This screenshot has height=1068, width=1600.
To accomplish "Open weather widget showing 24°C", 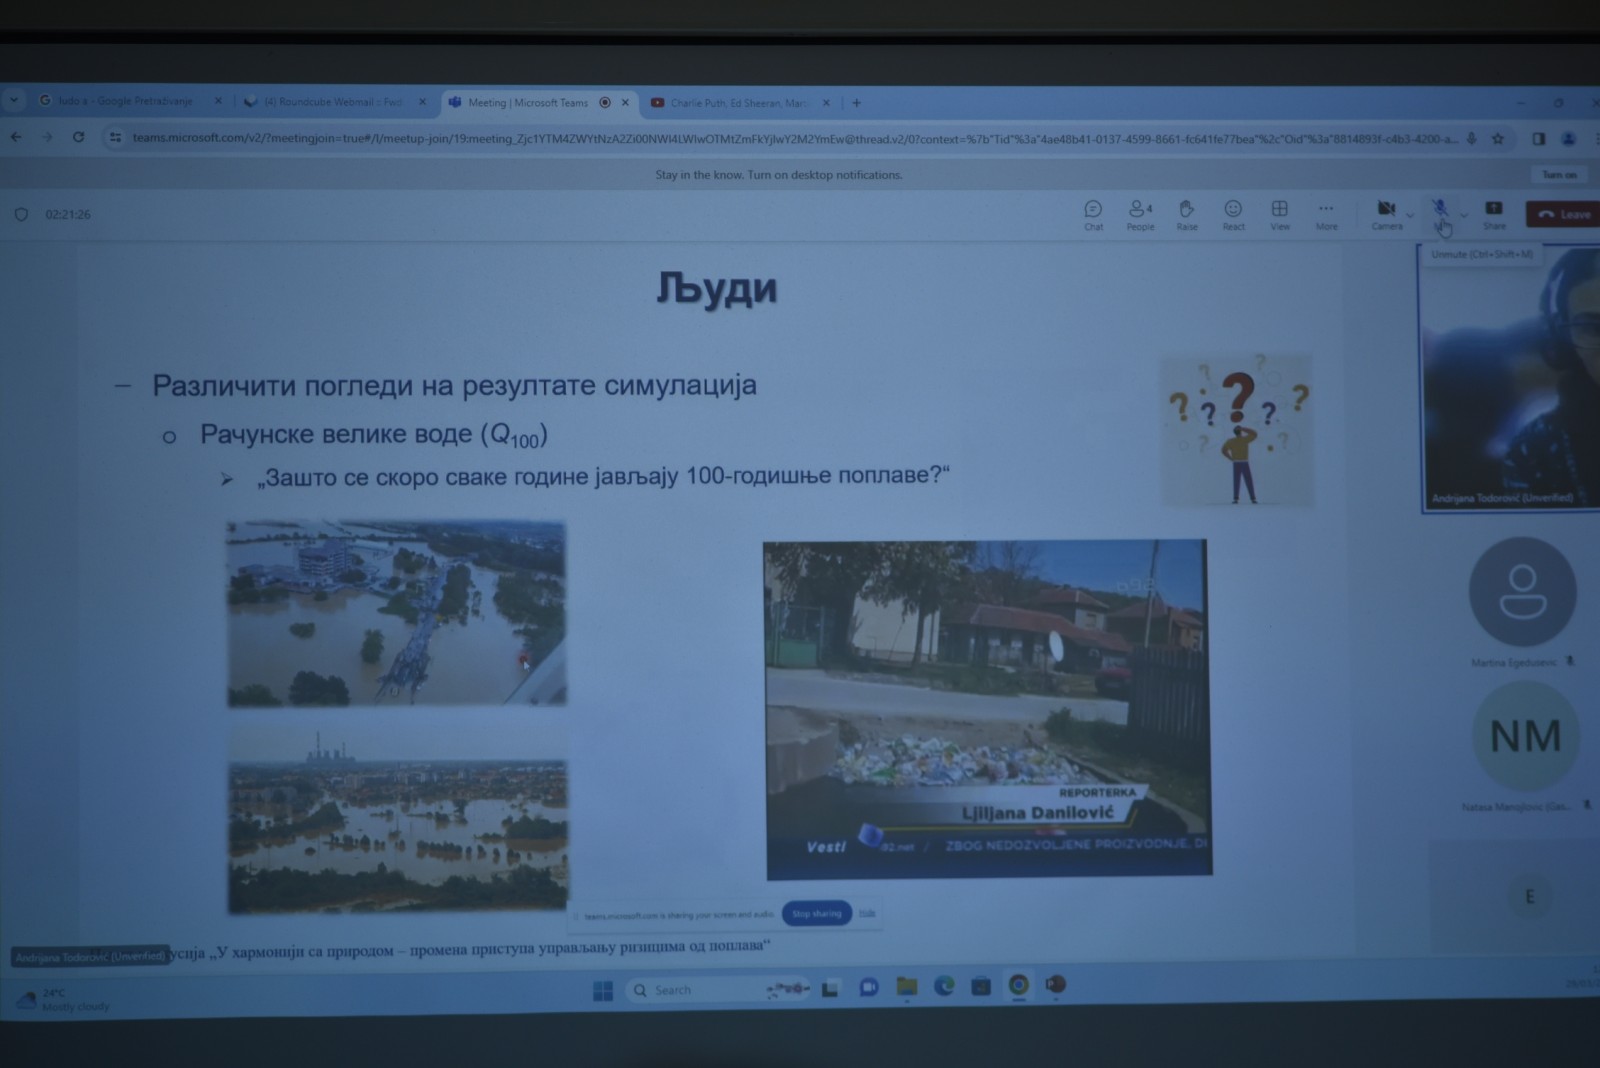I will [62, 999].
